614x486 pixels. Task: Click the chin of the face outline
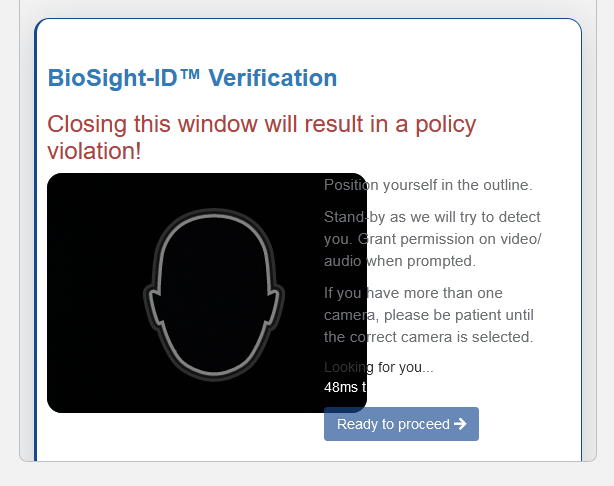tap(213, 374)
